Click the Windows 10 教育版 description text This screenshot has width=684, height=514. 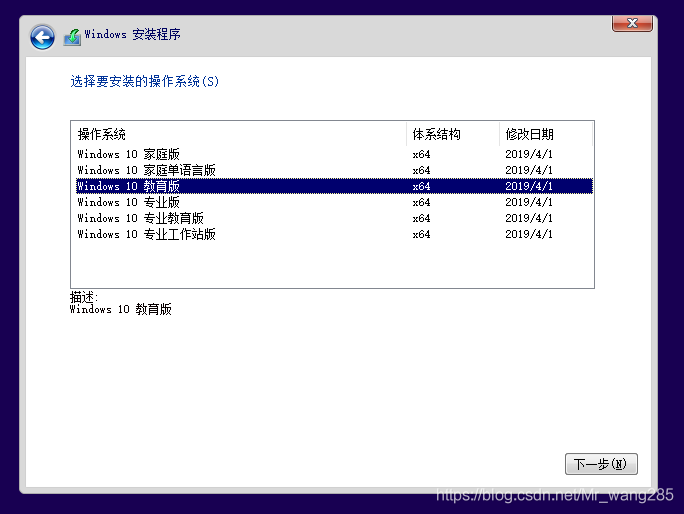pos(120,309)
